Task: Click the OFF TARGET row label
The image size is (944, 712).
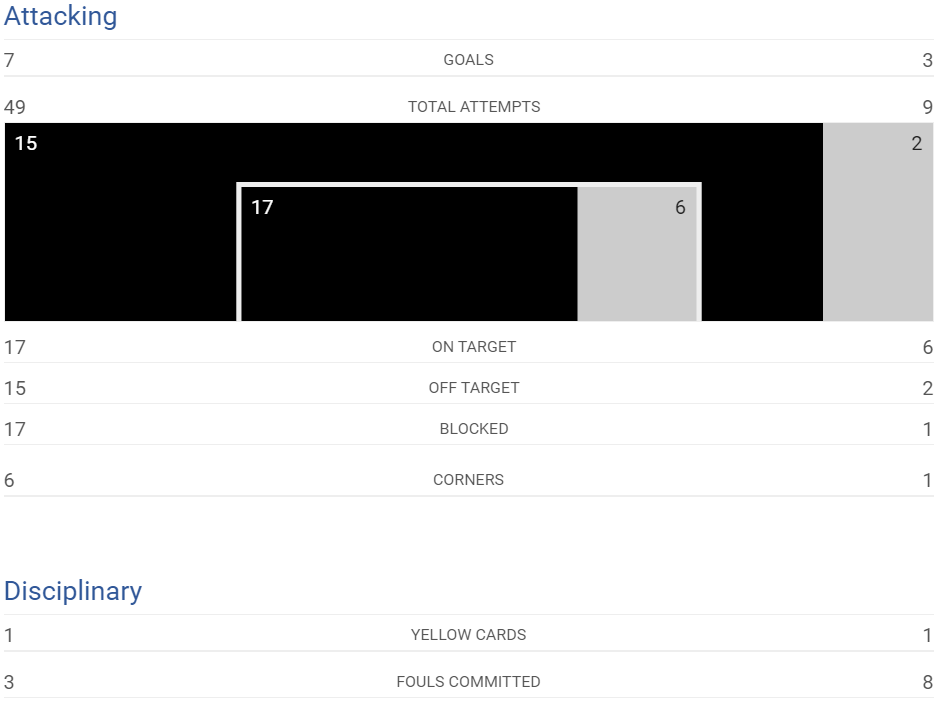Action: (x=474, y=388)
